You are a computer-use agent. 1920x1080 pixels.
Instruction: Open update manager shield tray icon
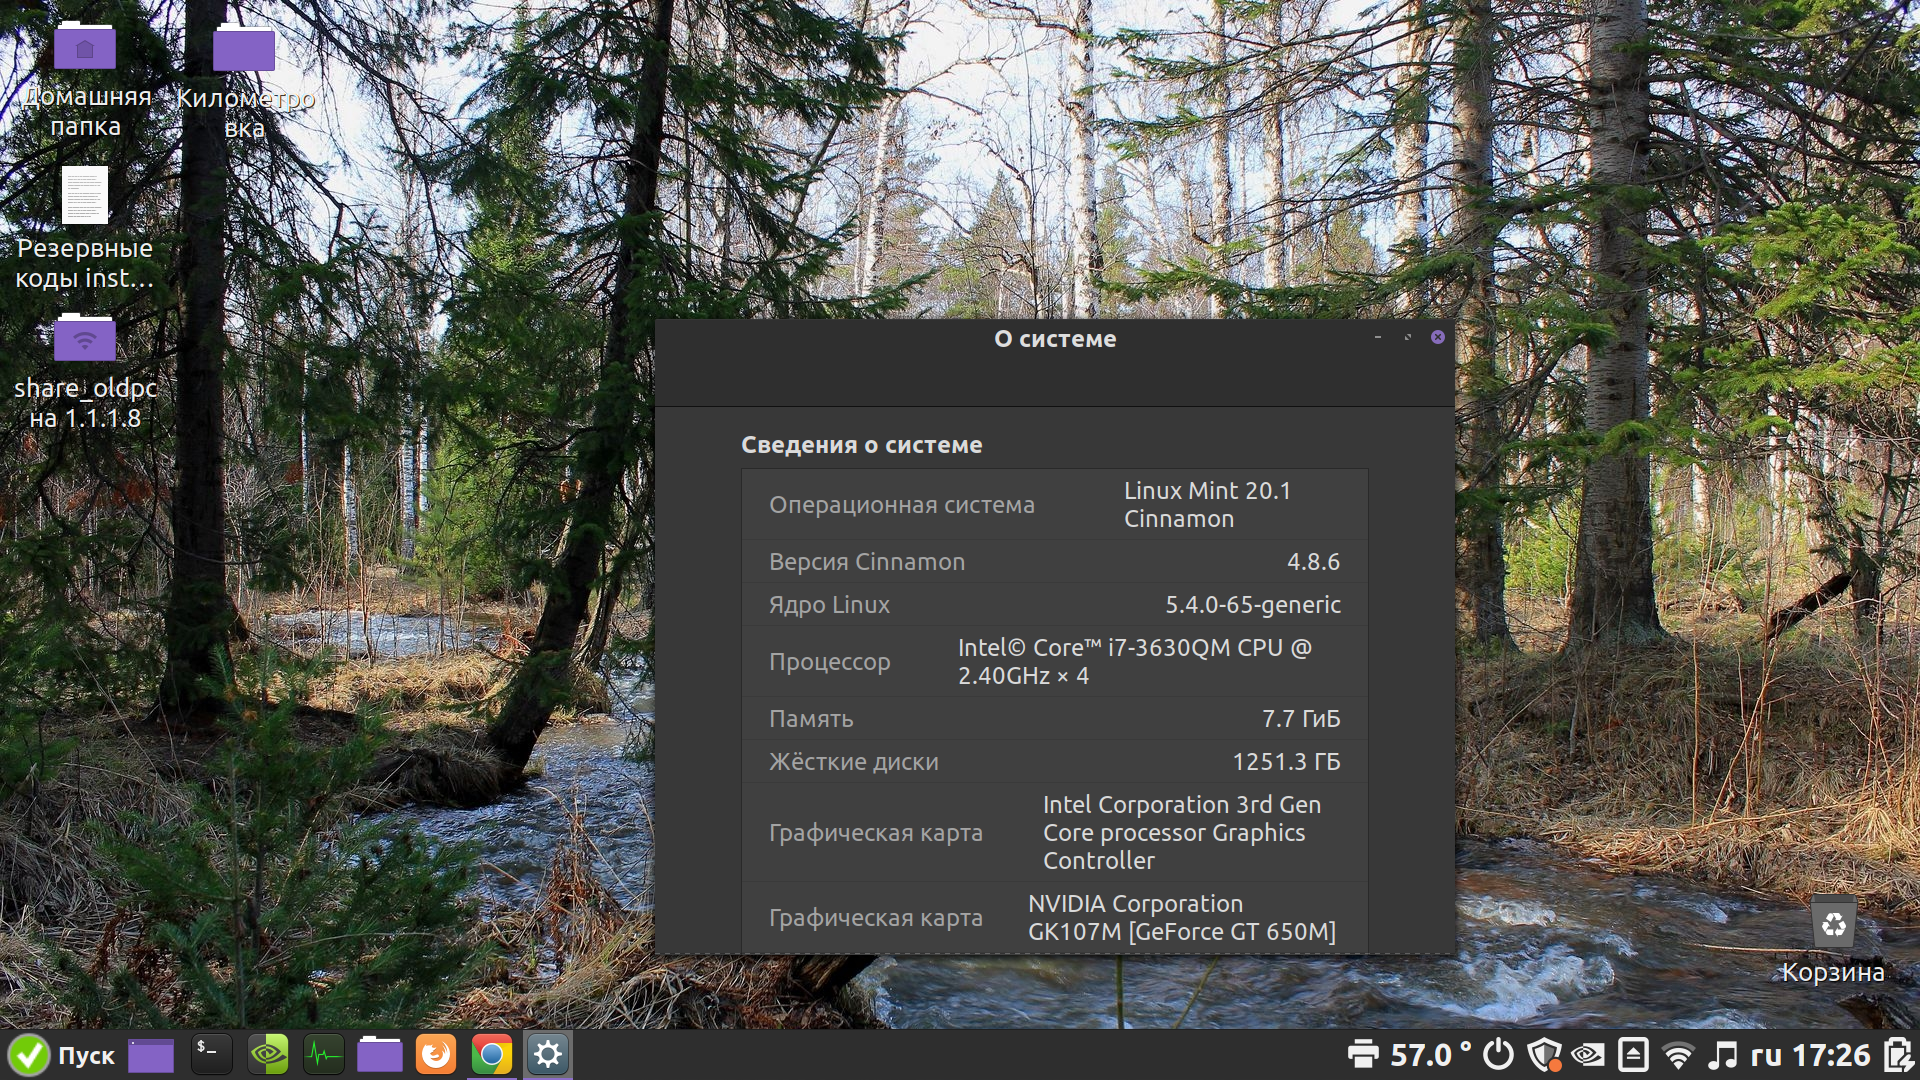[1545, 1055]
